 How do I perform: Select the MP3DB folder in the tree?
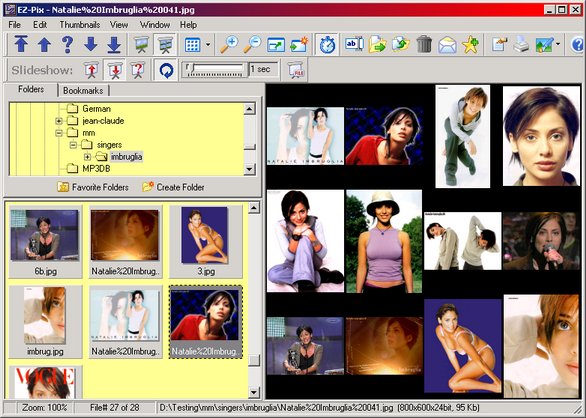click(96, 169)
